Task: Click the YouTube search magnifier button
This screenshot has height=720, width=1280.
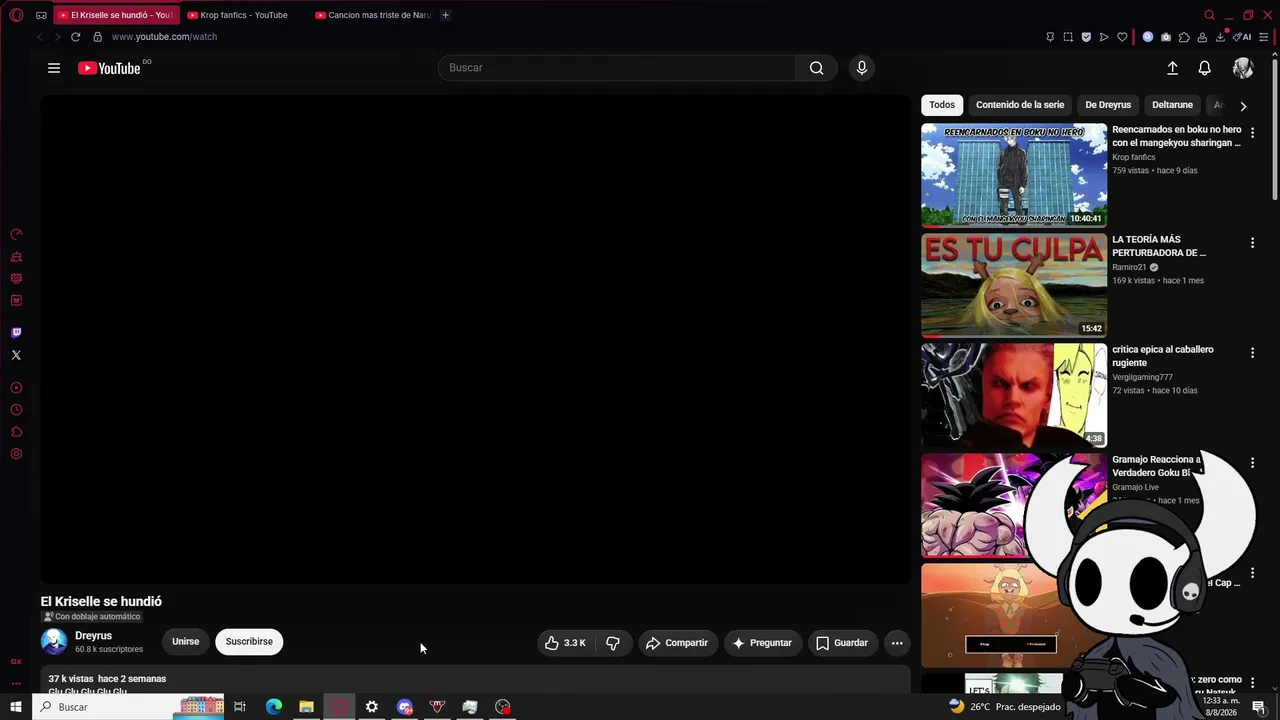Action: (817, 68)
